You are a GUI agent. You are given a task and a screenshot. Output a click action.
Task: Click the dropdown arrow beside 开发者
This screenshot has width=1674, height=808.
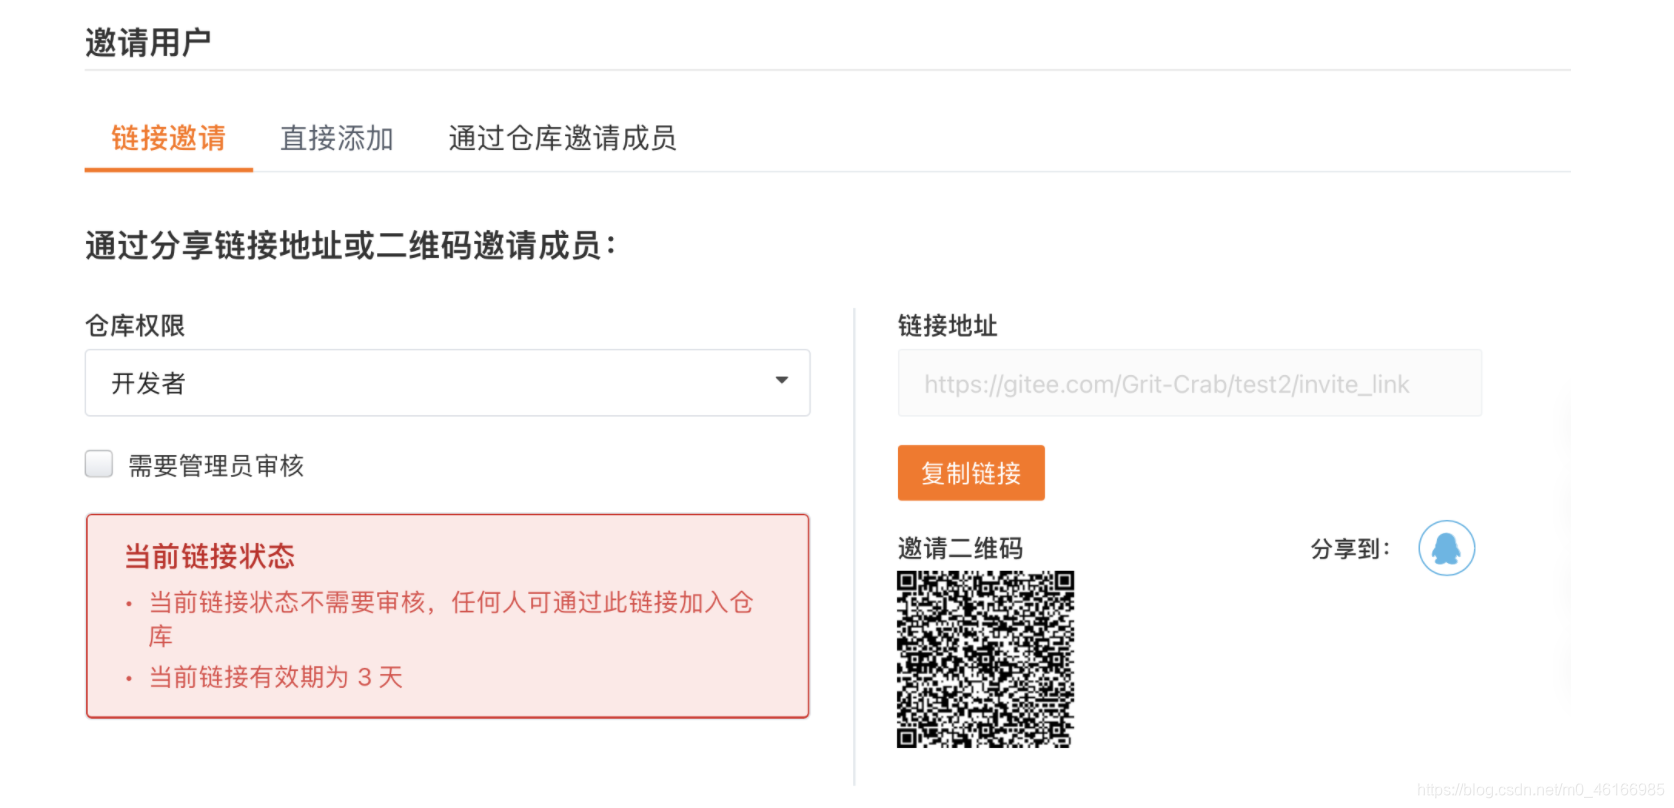click(x=781, y=381)
